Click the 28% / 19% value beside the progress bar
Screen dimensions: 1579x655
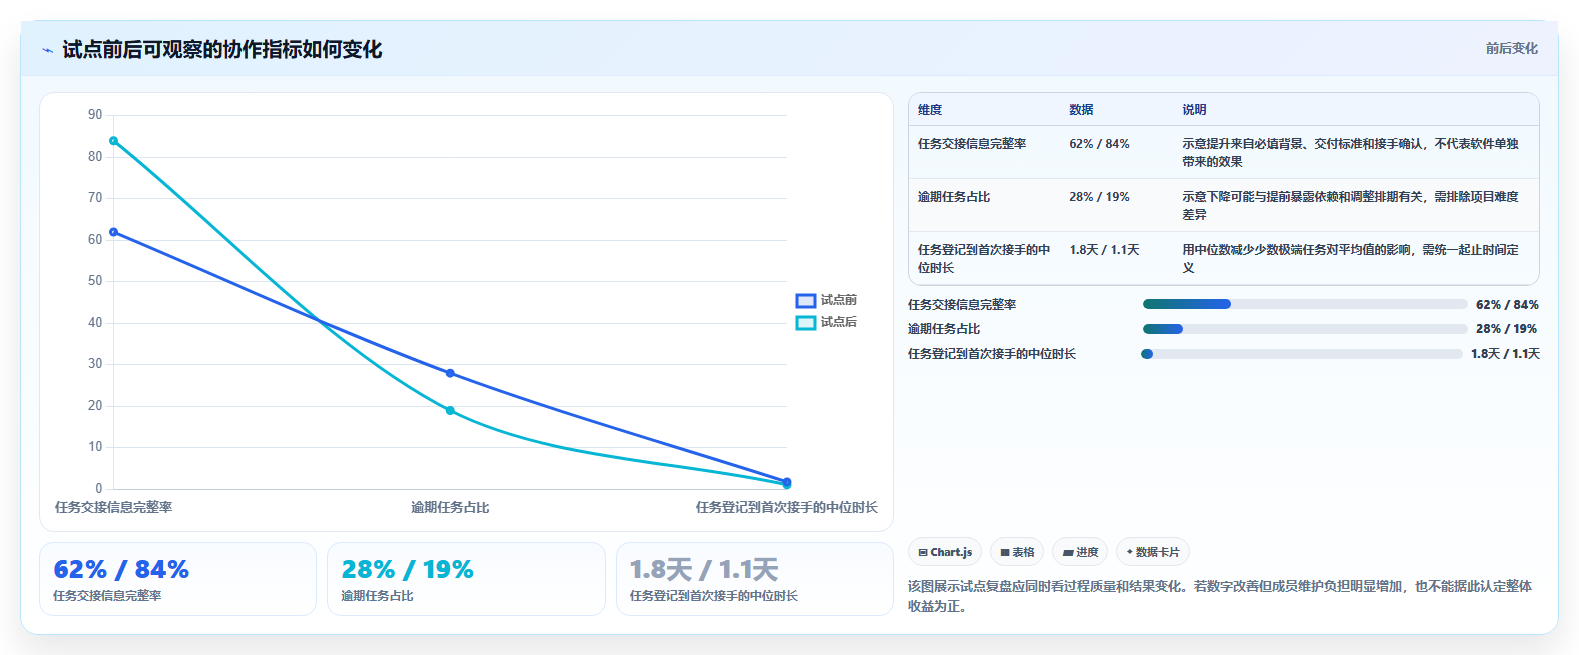(x=1507, y=329)
